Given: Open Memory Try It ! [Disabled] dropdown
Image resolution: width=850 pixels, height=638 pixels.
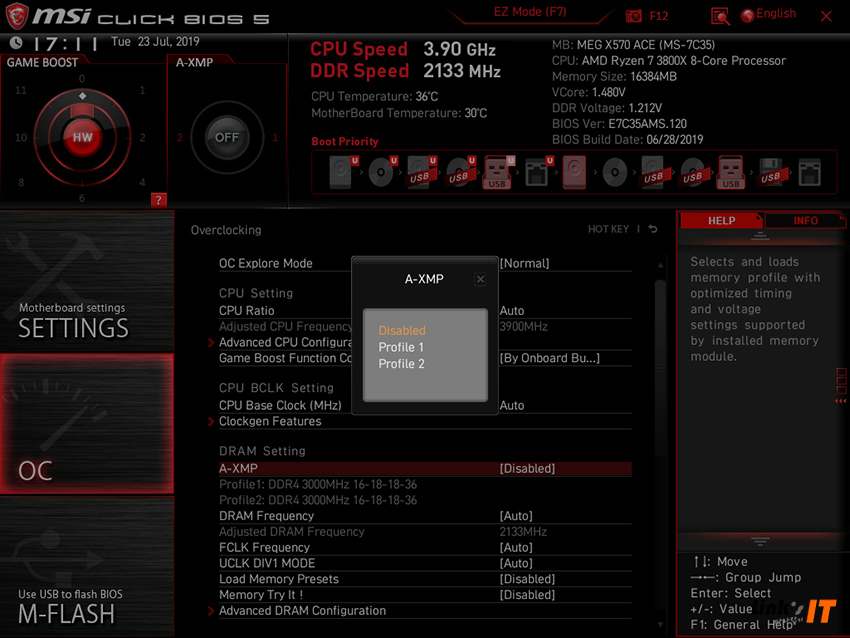Looking at the screenshot, I should pyautogui.click(x=527, y=595).
